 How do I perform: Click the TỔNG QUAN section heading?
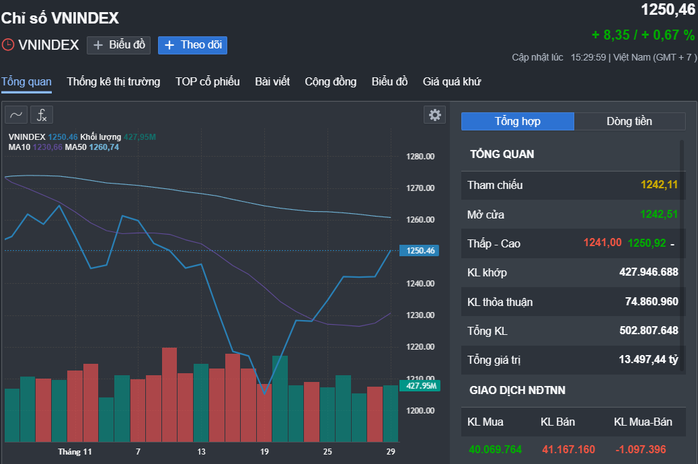tap(502, 154)
